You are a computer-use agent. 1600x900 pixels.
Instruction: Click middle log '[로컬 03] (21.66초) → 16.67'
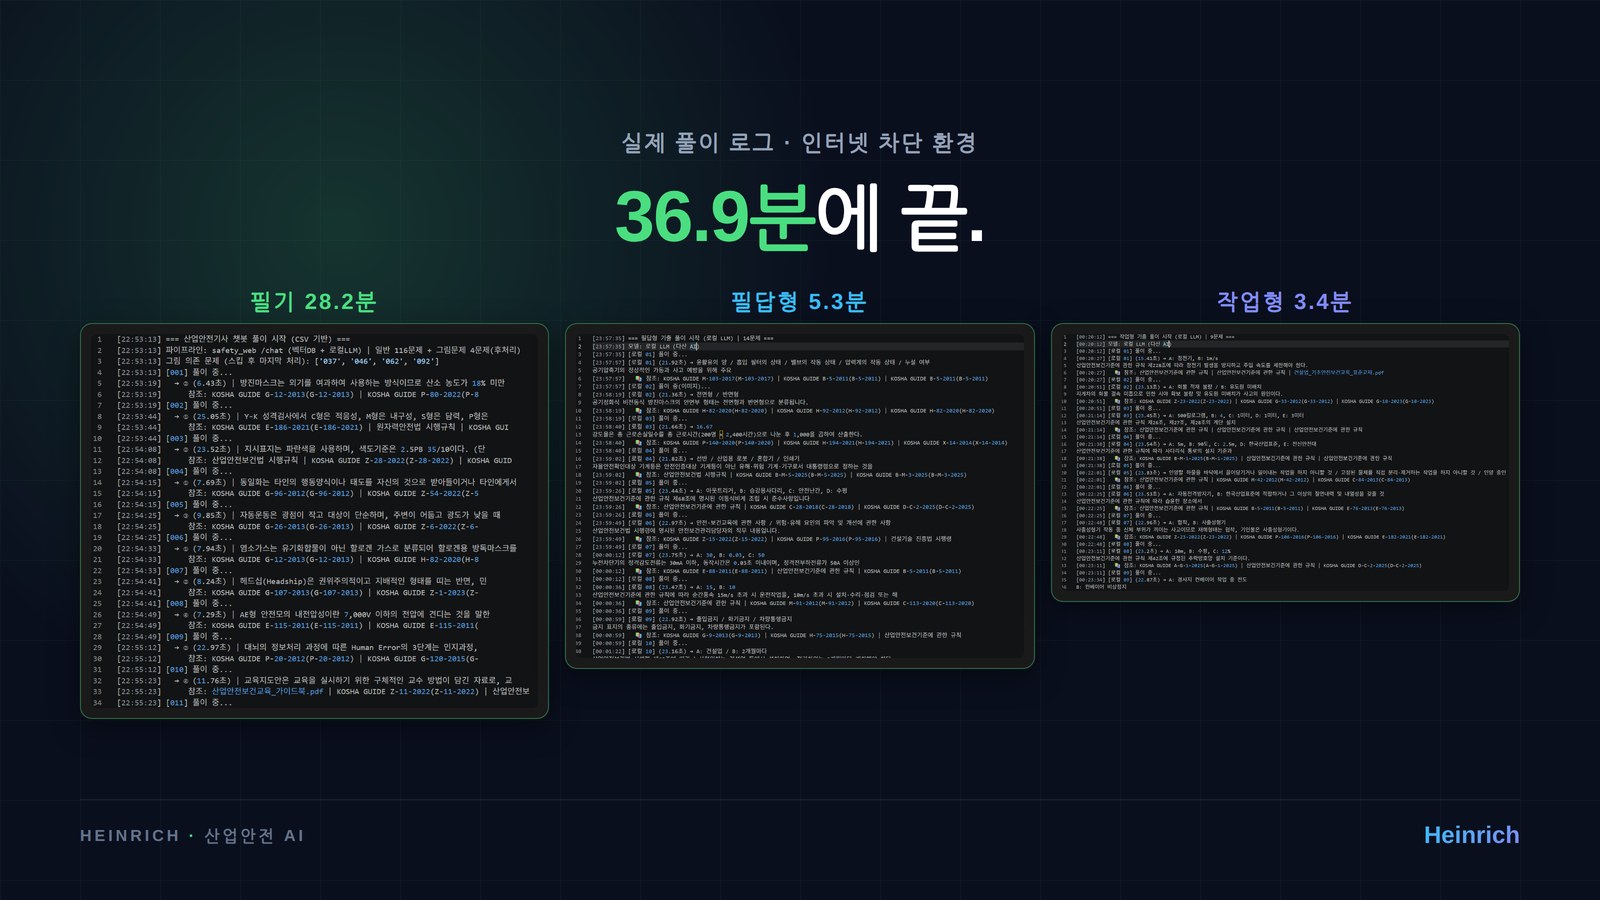652,426
